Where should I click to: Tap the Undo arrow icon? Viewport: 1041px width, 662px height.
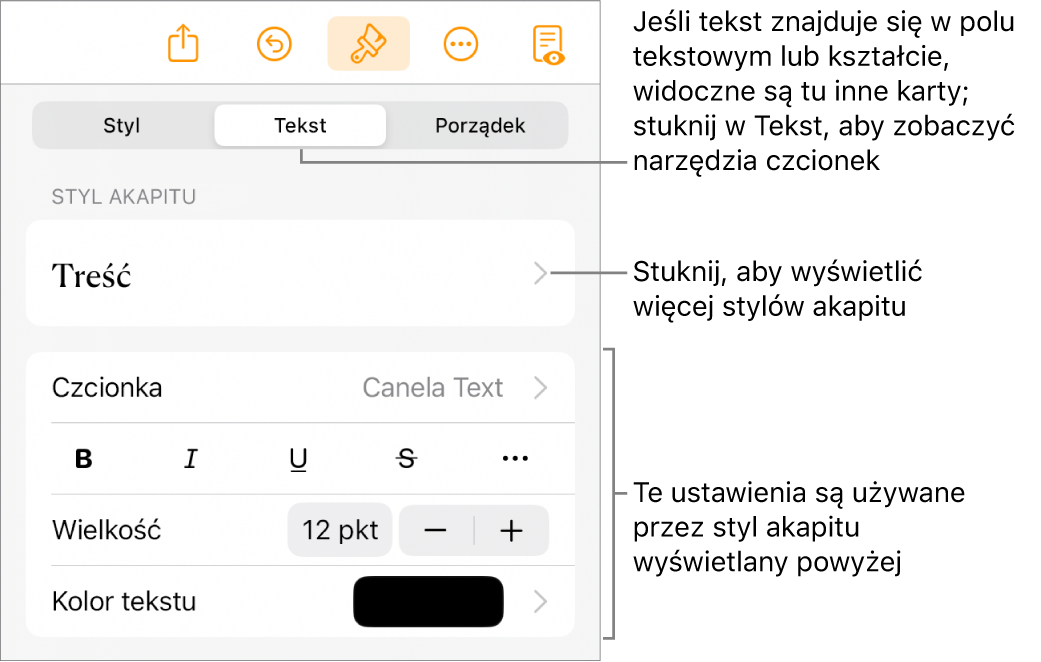tap(274, 44)
